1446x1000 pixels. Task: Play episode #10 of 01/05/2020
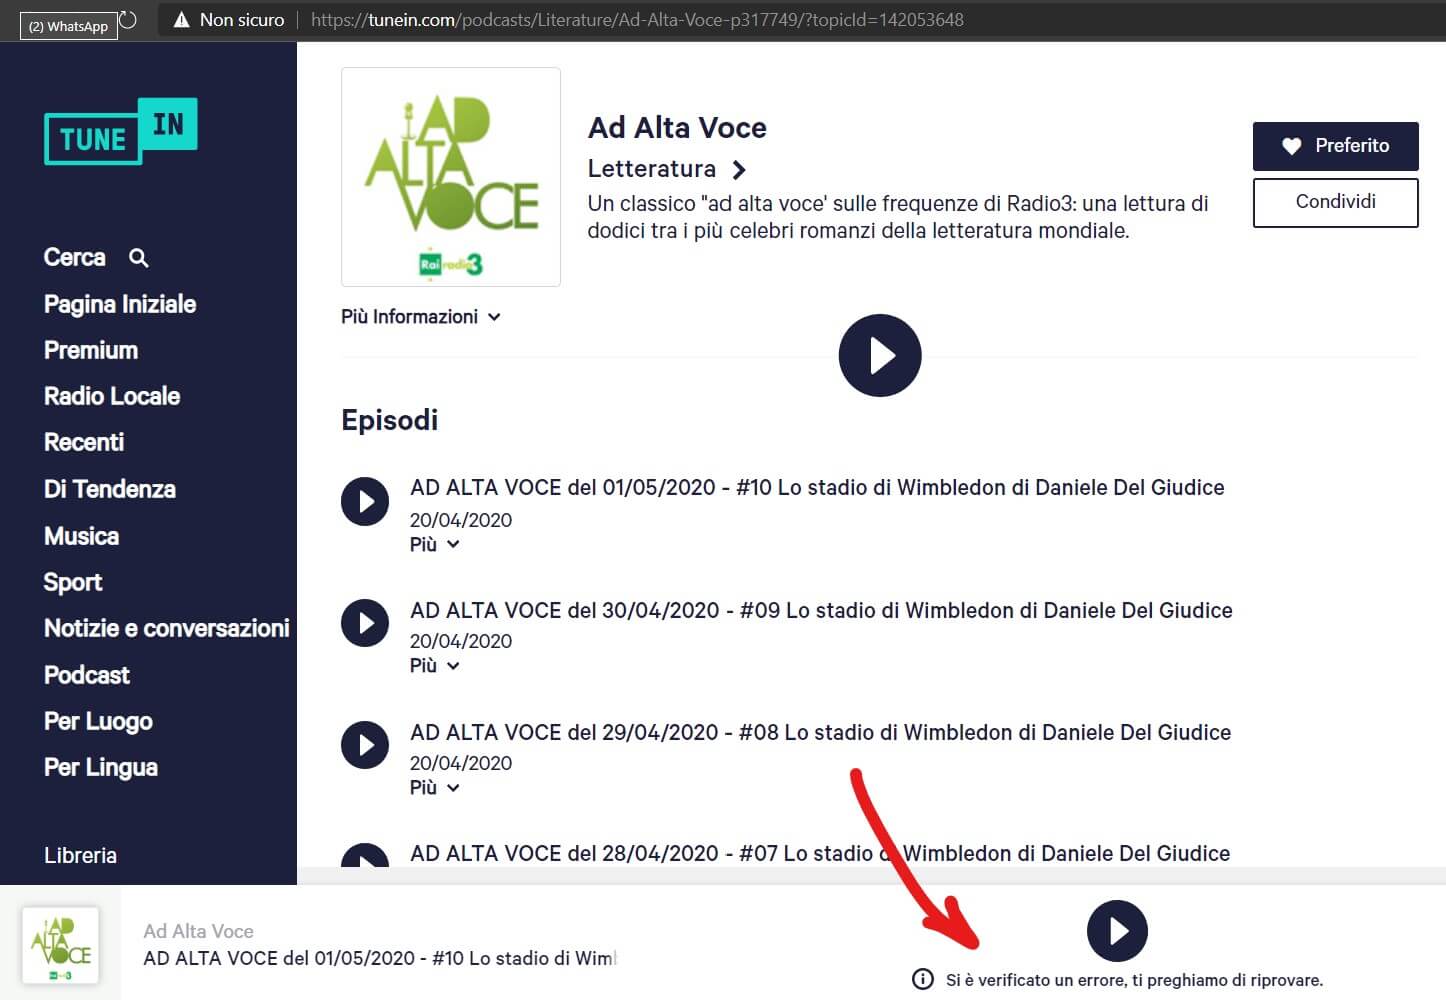365,501
